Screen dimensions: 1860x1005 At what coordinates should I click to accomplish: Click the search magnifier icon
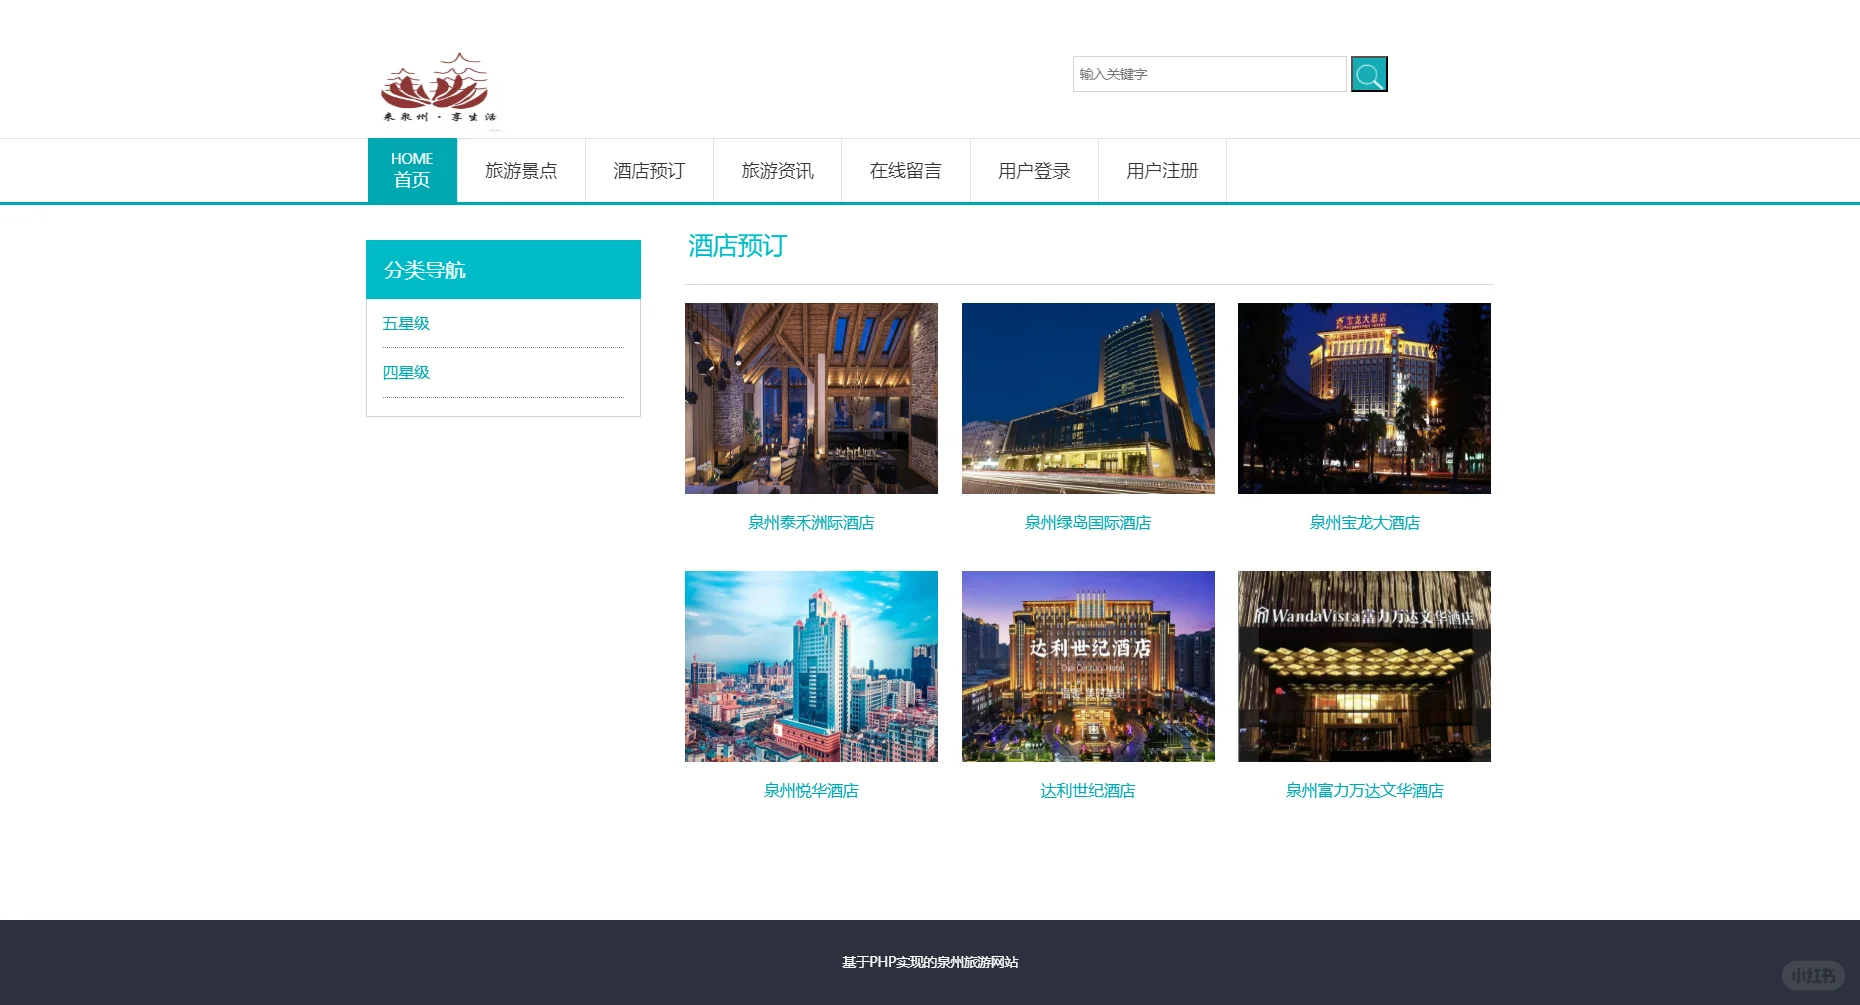coord(1368,73)
